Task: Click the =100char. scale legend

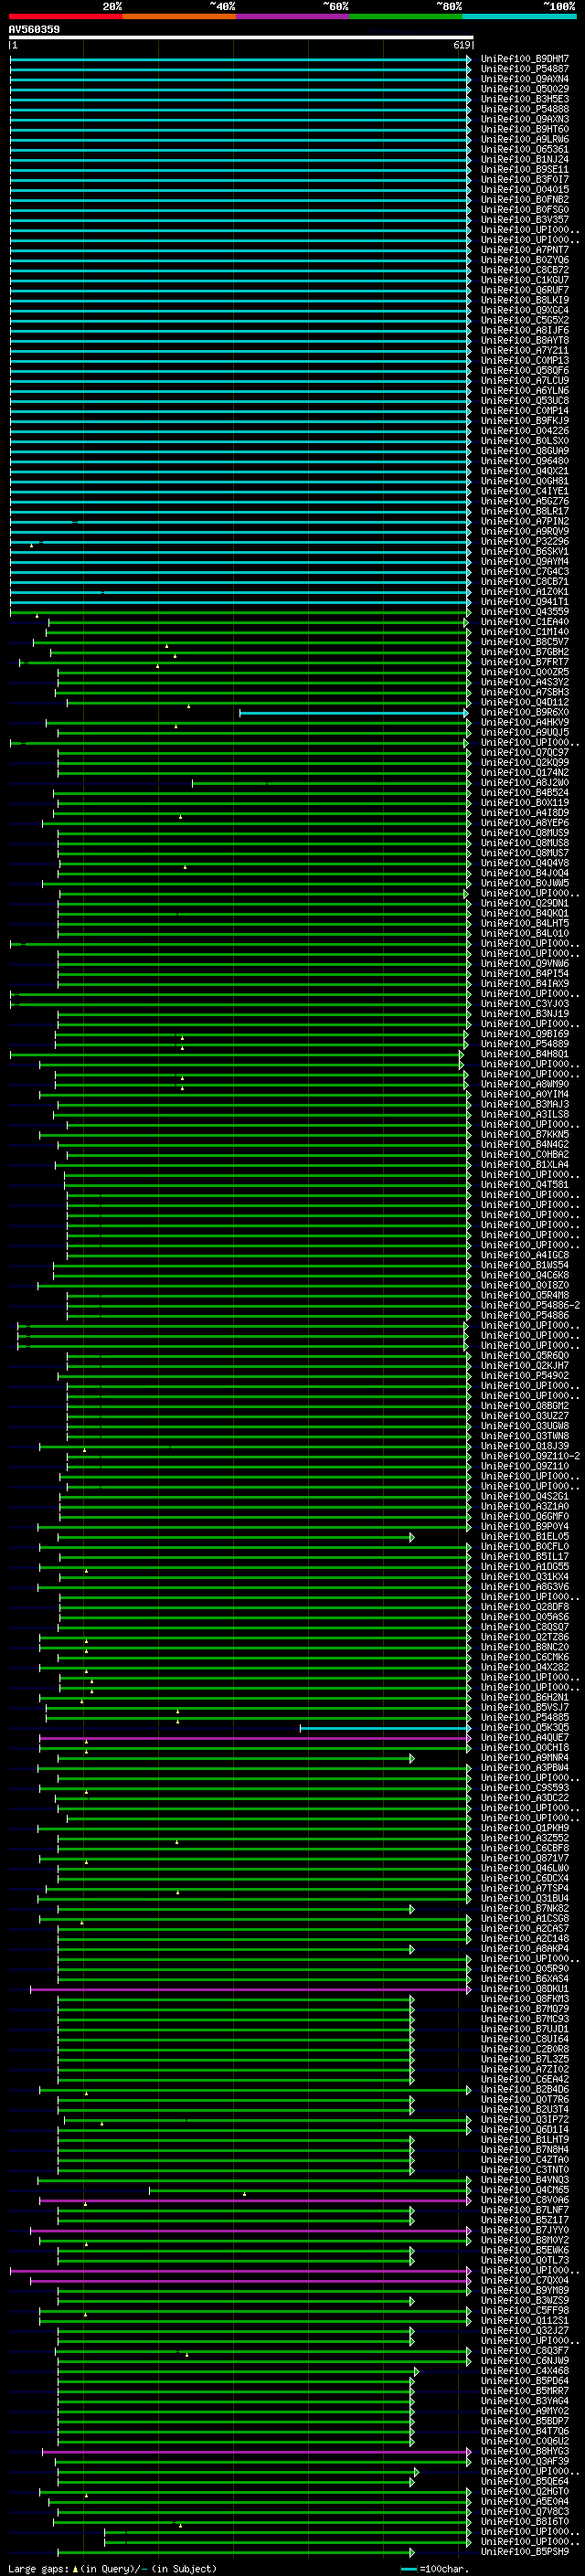Action: [x=434, y=2568]
